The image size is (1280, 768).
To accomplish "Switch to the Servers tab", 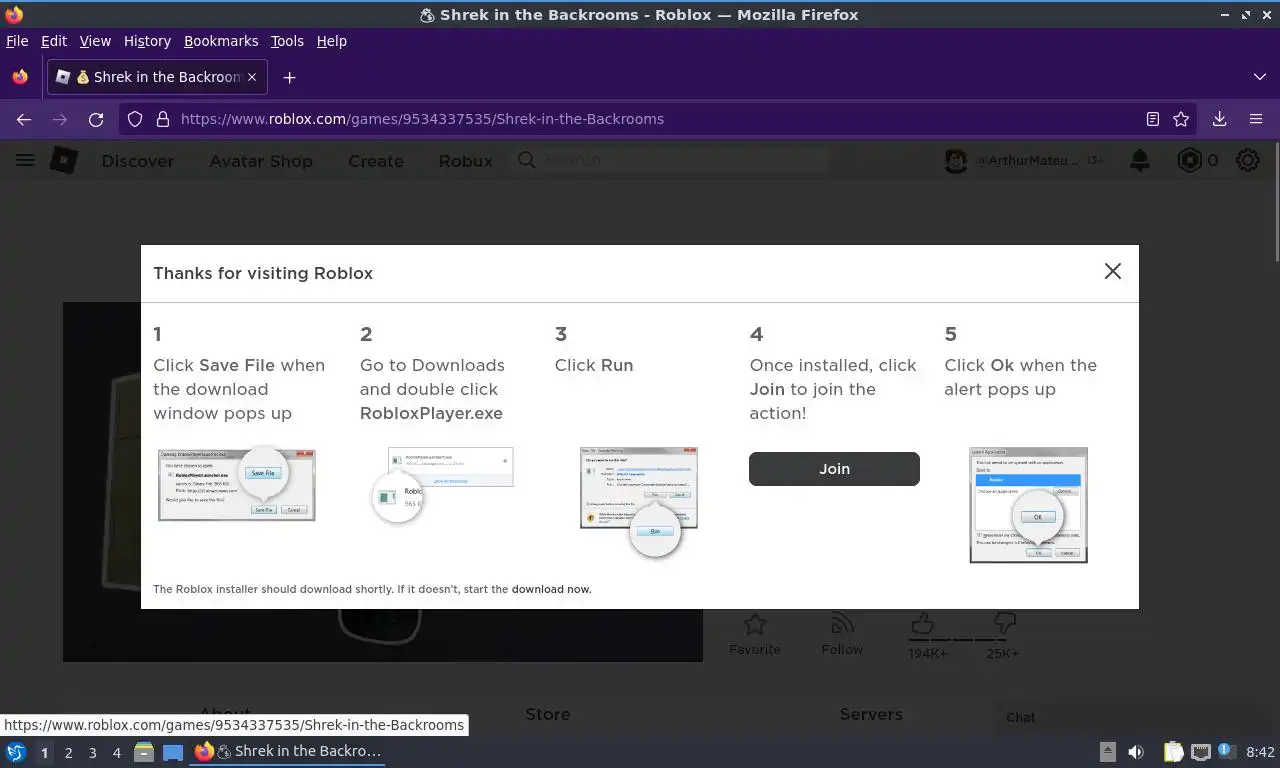I will click(871, 714).
